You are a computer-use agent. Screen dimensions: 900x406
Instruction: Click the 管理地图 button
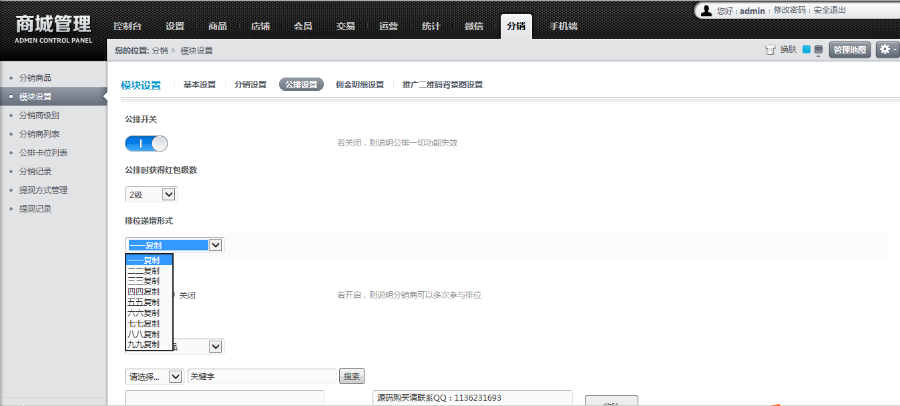pos(849,50)
